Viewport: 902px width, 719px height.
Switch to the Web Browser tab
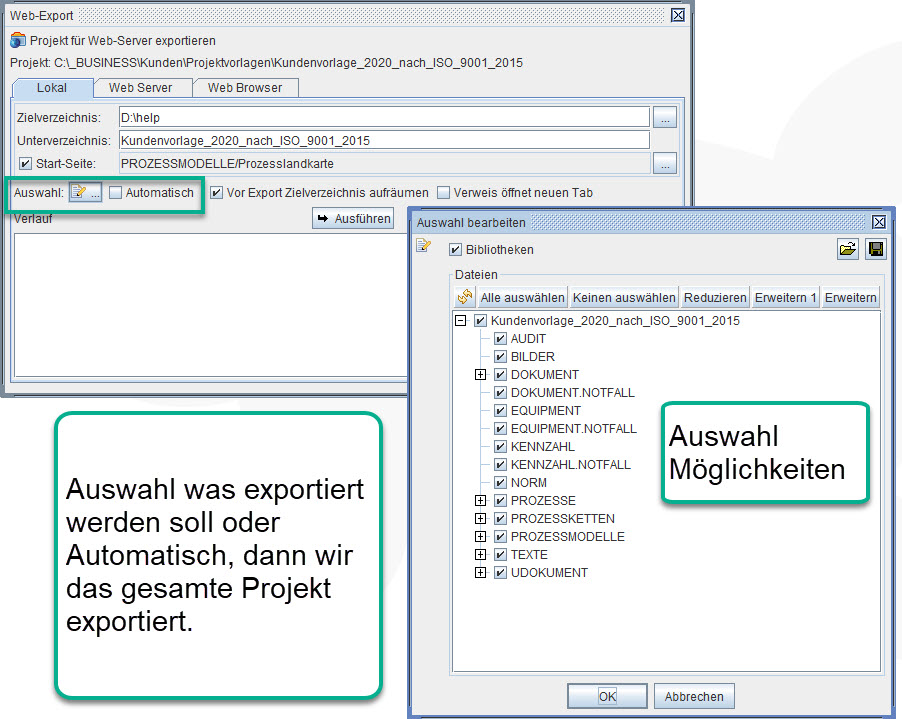click(x=246, y=87)
